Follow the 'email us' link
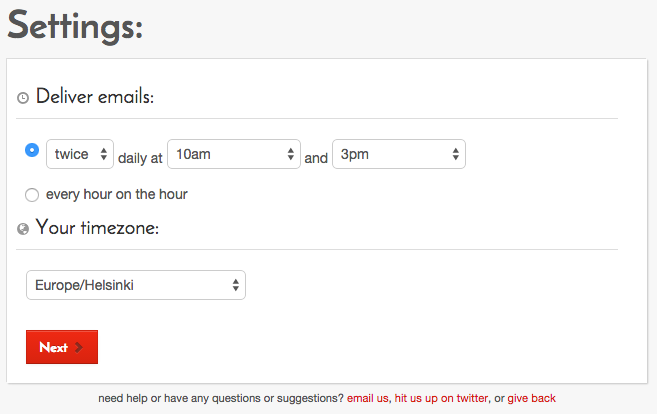This screenshot has height=414, width=657. (x=368, y=398)
